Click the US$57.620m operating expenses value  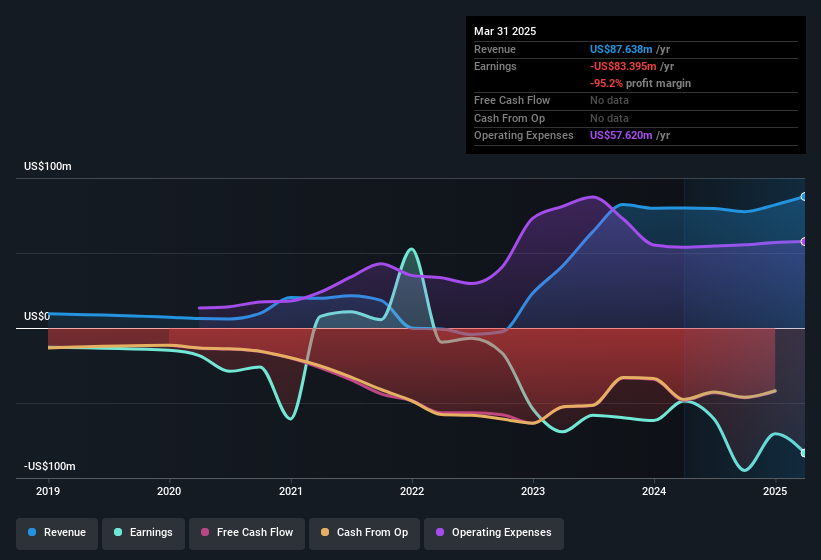tap(621, 136)
